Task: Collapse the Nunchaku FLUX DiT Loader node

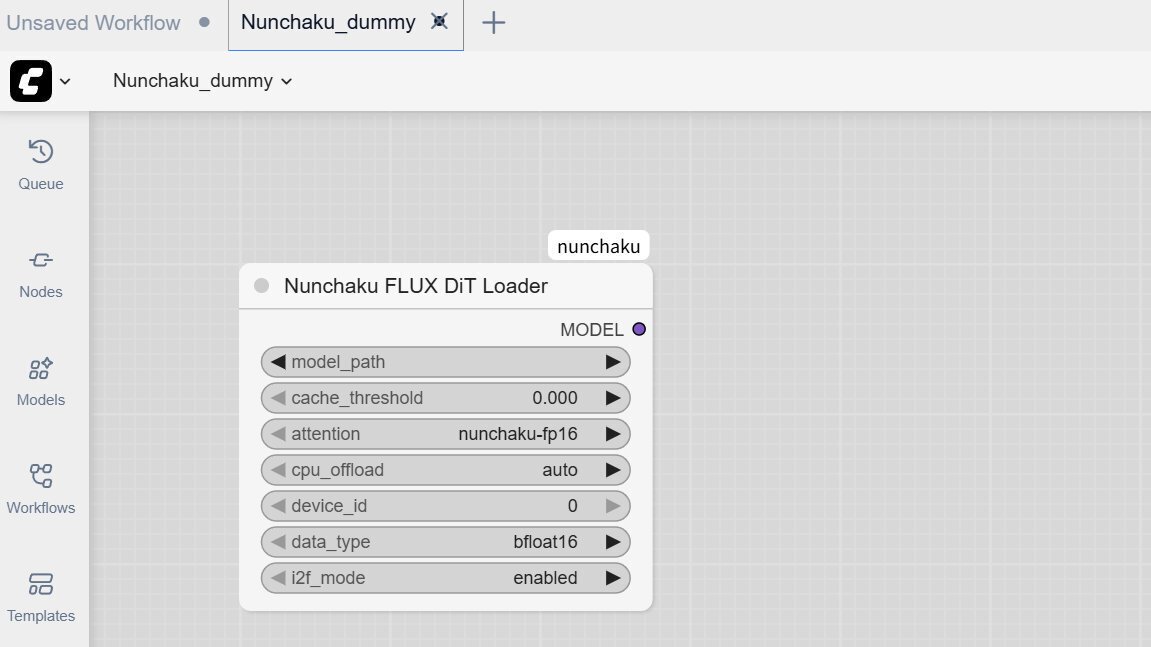Action: click(261, 285)
